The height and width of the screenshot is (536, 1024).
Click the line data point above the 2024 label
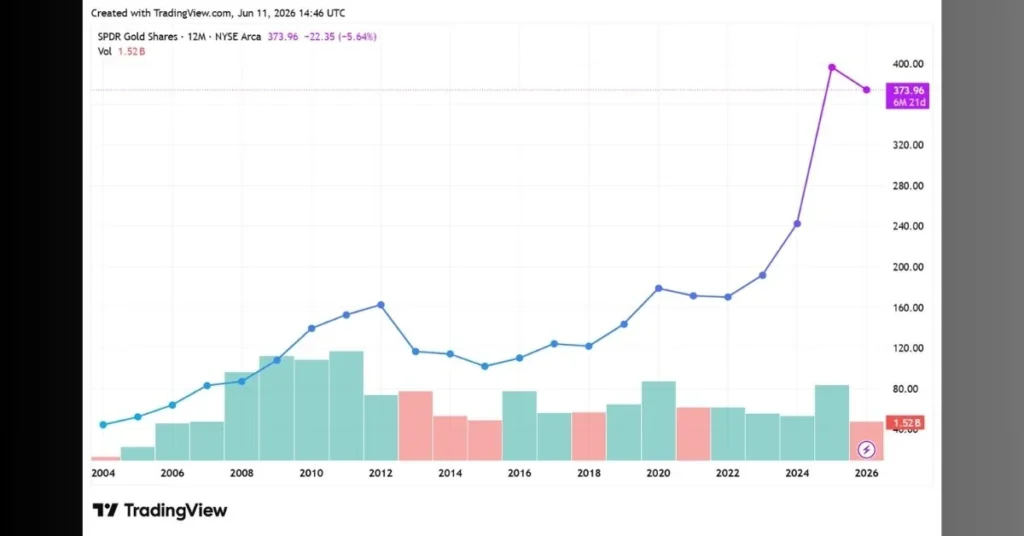point(797,224)
